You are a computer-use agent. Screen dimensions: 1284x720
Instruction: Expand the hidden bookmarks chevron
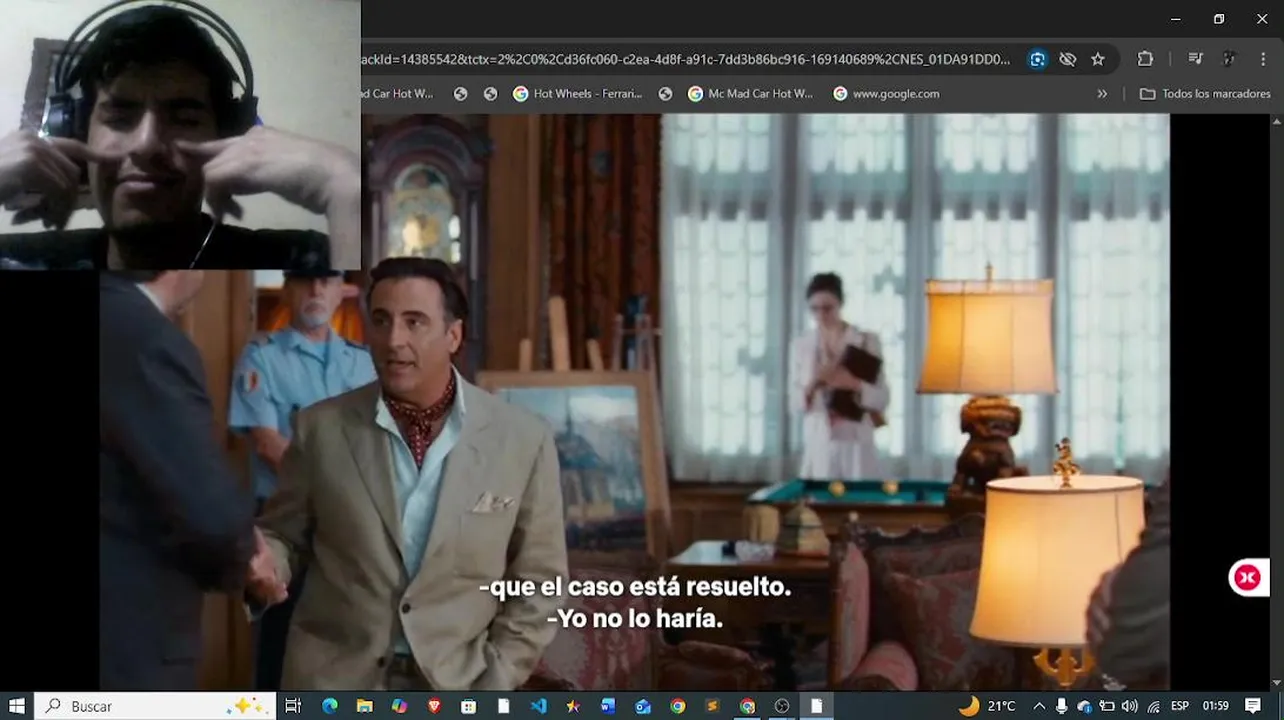(1102, 94)
